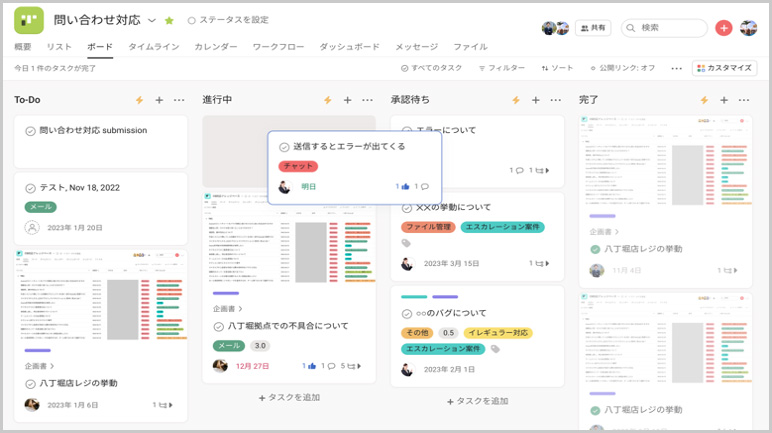Click the red plus create button

point(724,28)
